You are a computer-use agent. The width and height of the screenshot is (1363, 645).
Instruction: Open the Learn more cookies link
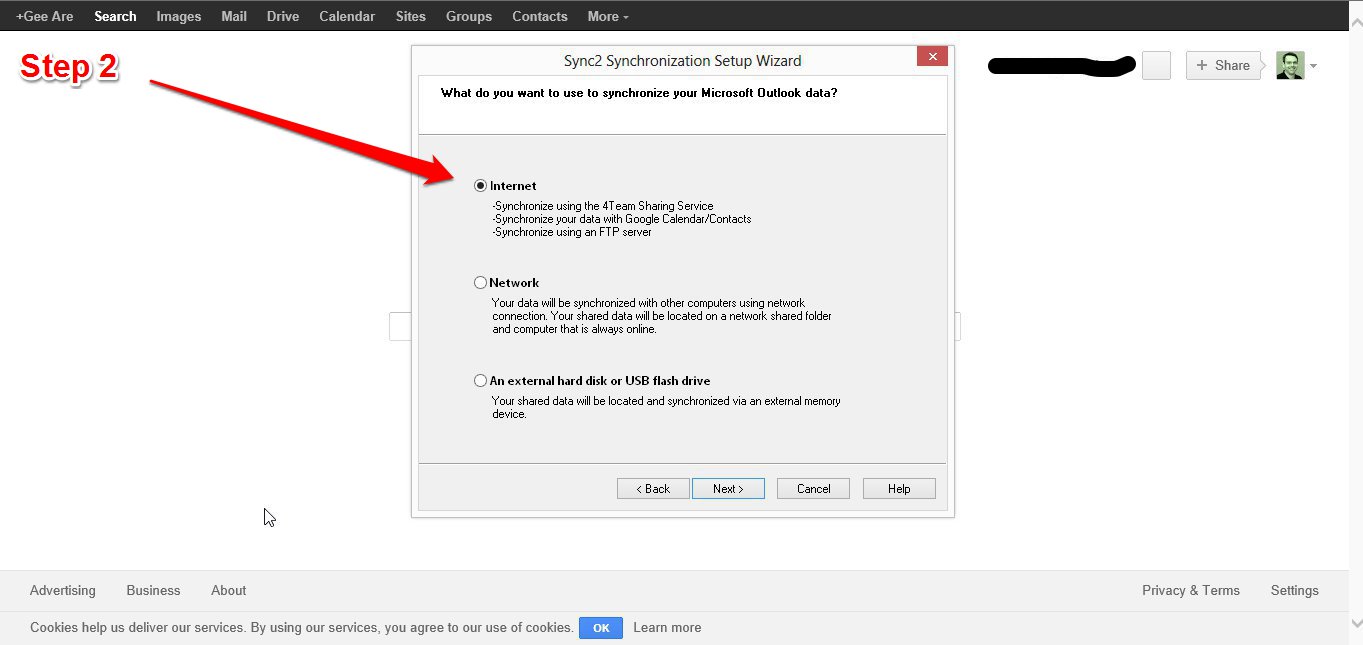point(667,628)
